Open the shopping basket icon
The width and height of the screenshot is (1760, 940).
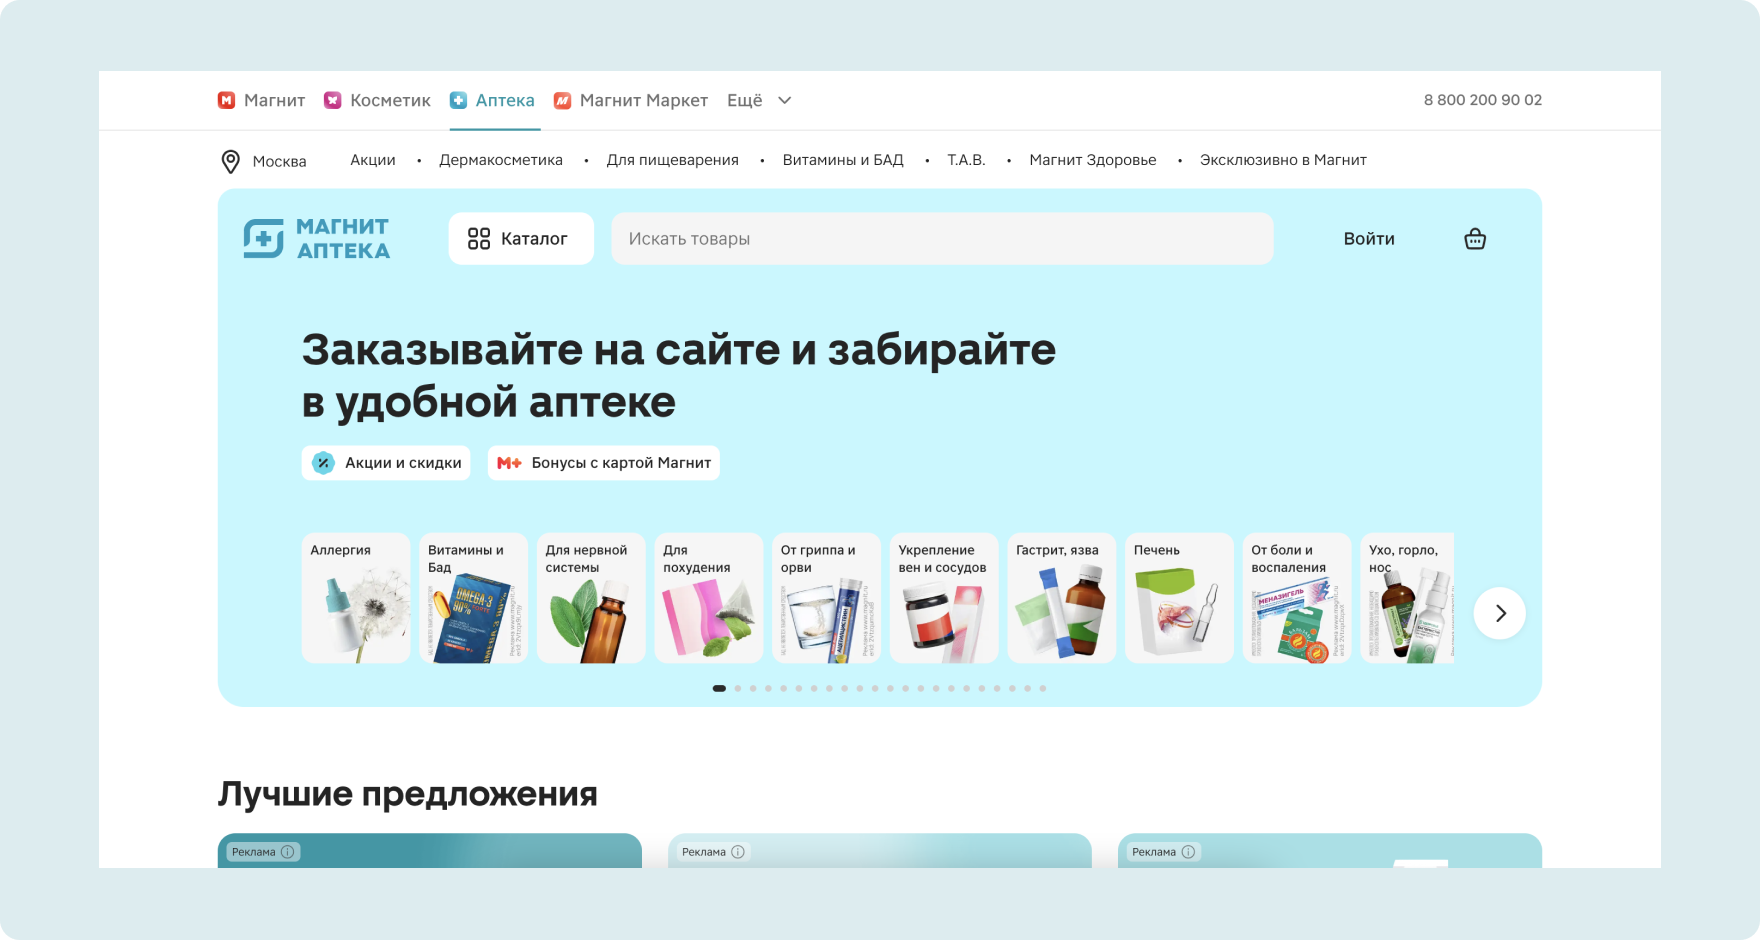1475,238
